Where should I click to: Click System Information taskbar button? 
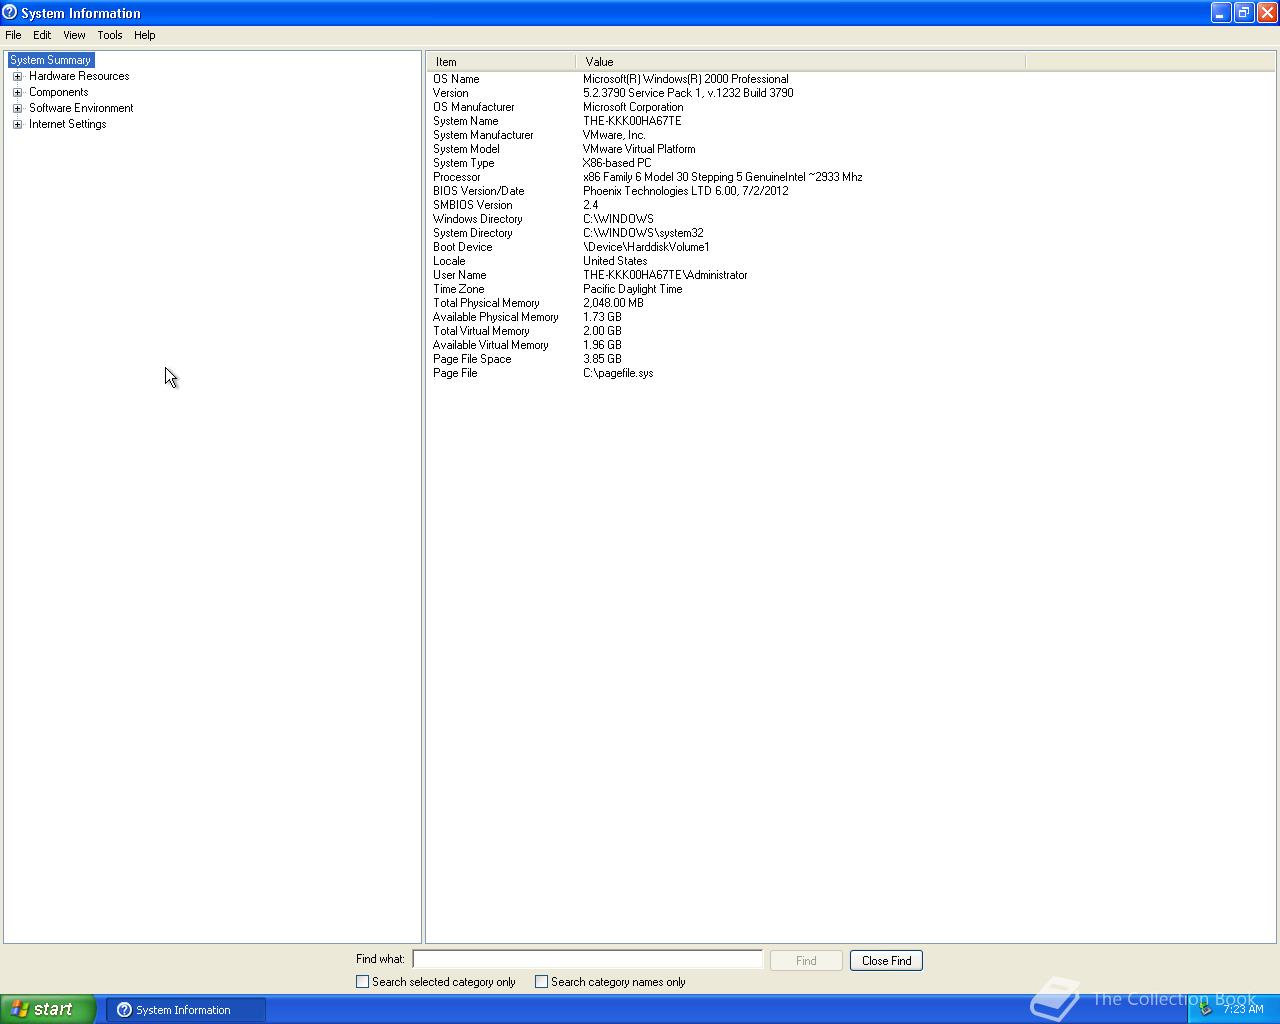[x=185, y=1010]
